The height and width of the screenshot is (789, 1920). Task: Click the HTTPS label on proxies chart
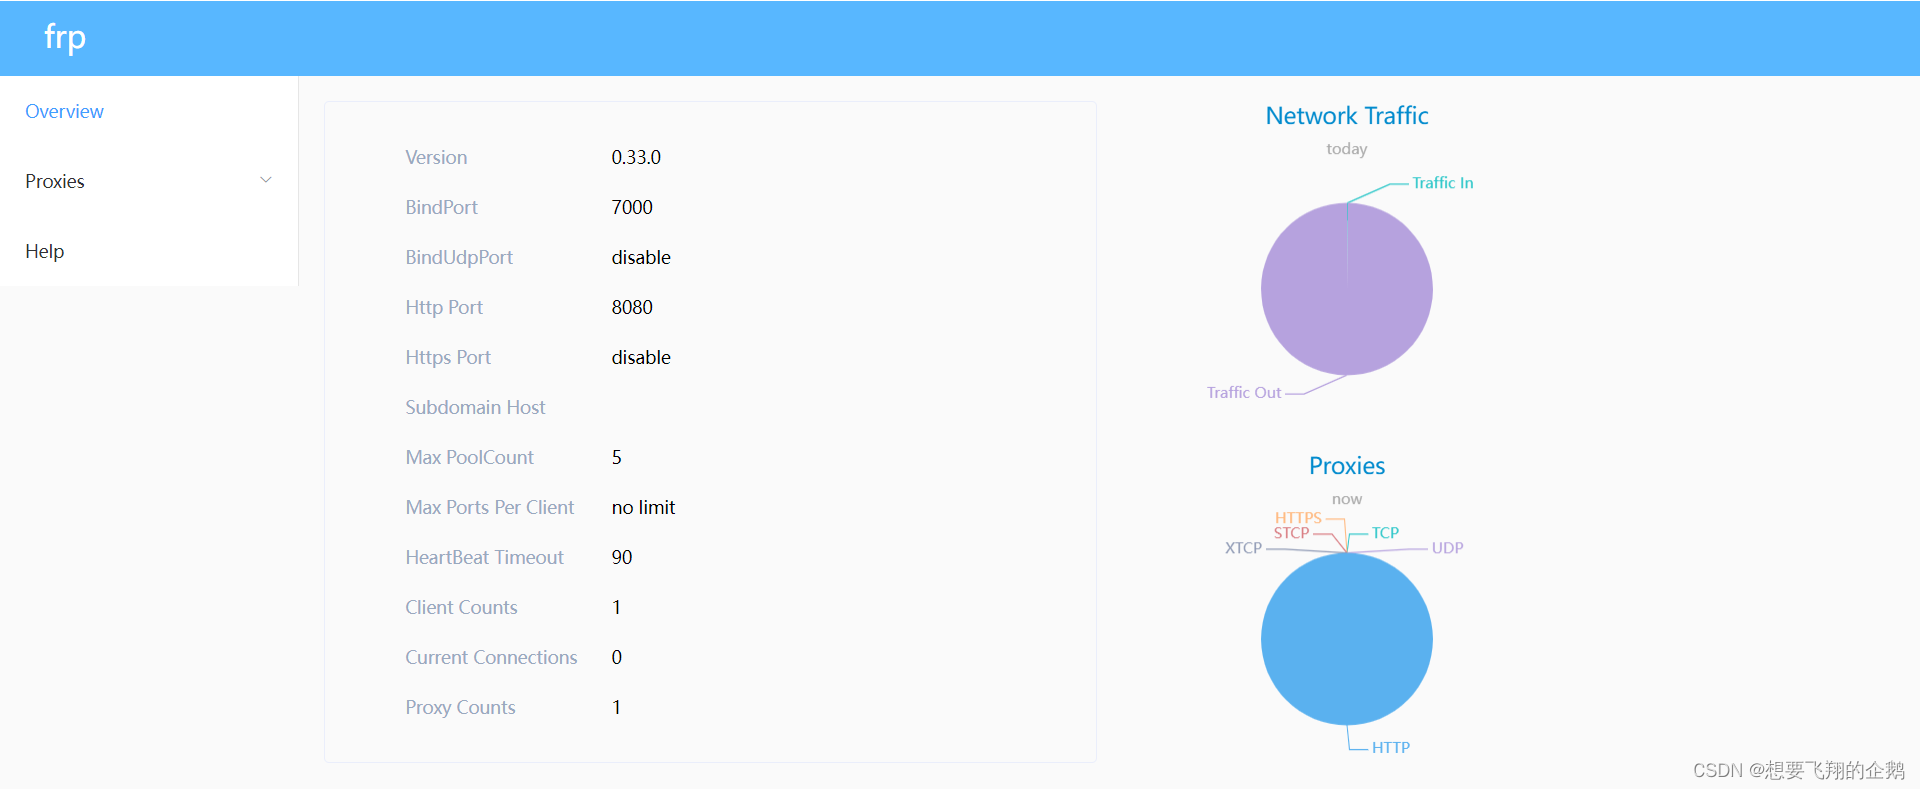click(x=1298, y=518)
